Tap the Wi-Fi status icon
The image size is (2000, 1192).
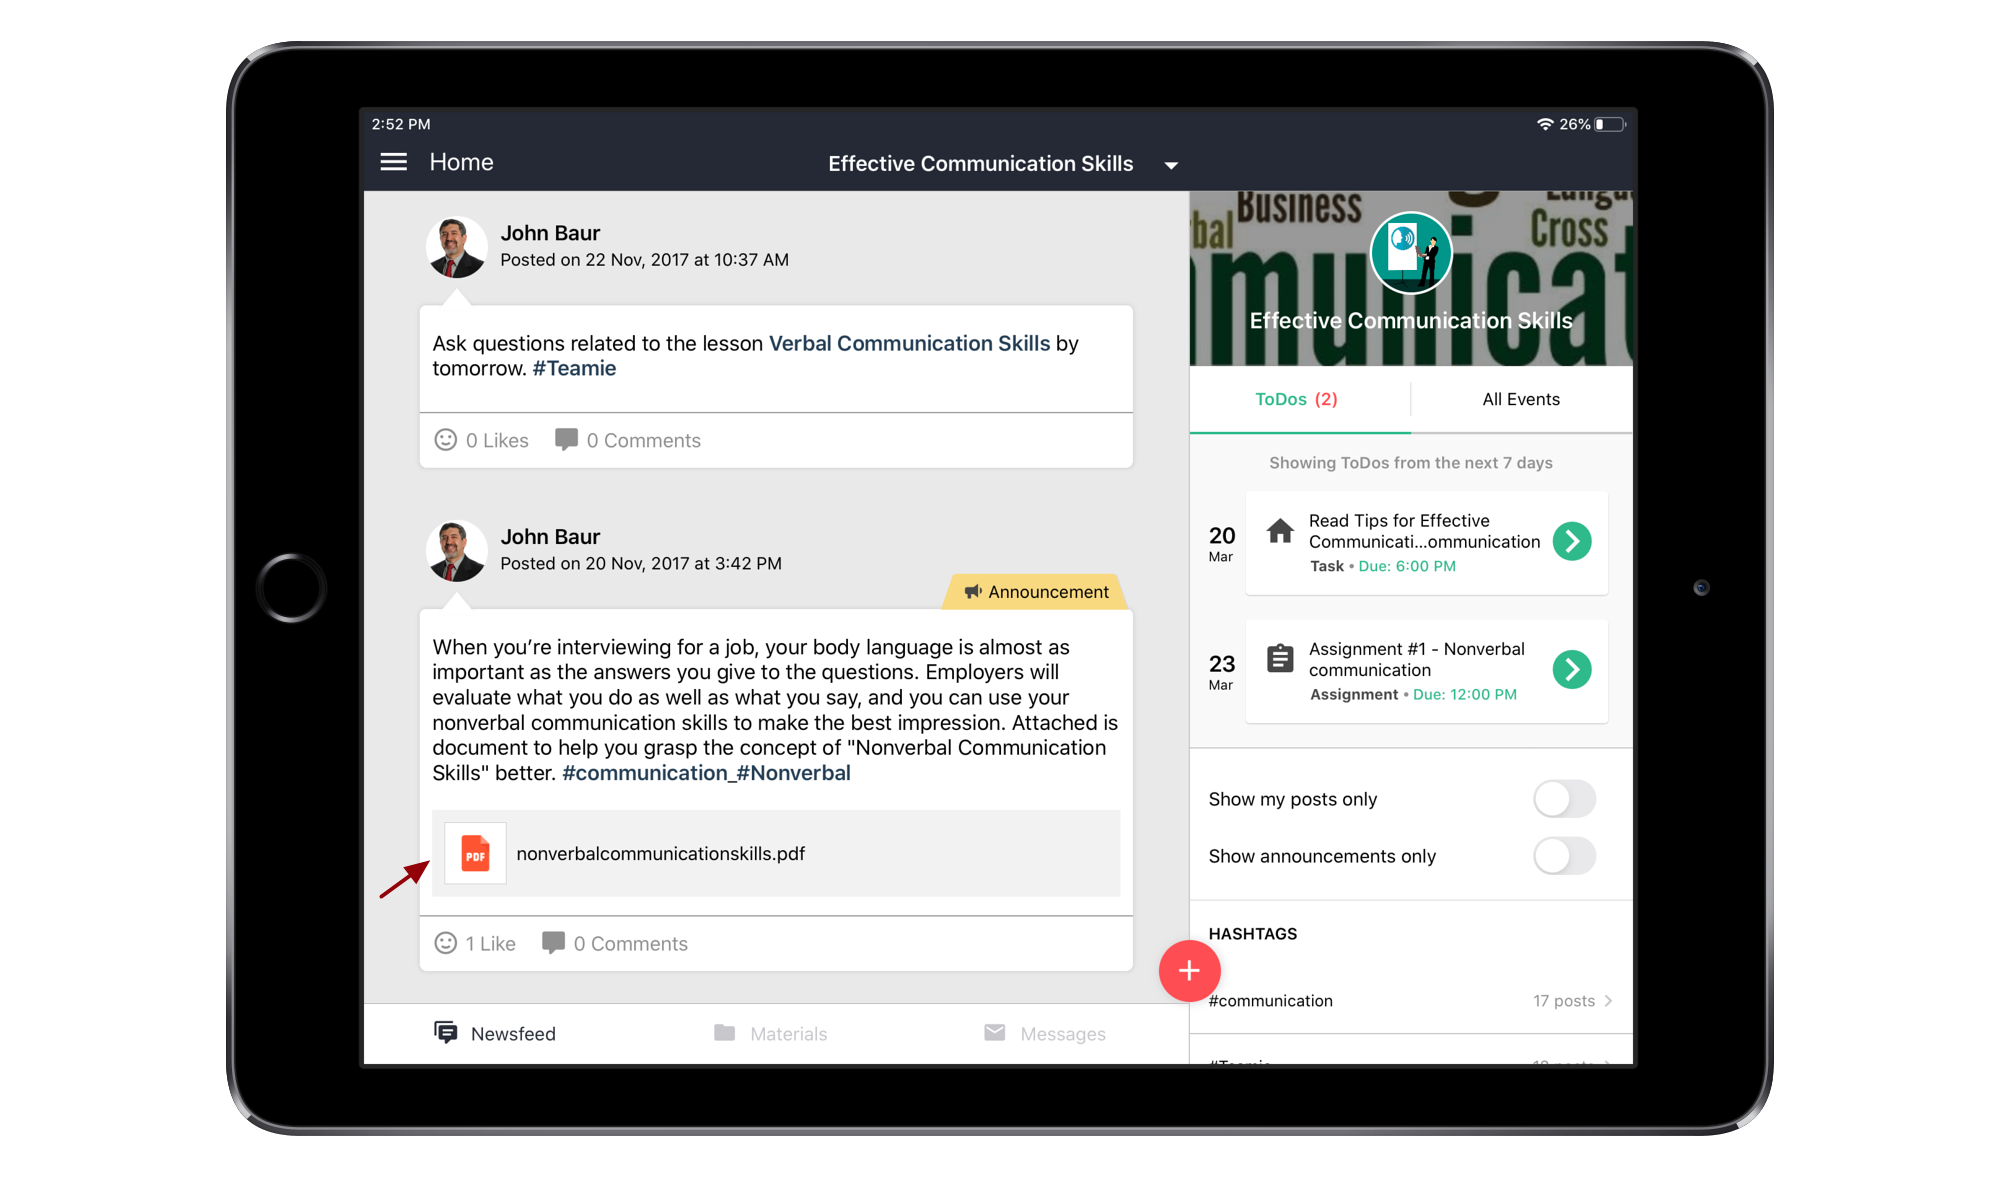point(1545,124)
